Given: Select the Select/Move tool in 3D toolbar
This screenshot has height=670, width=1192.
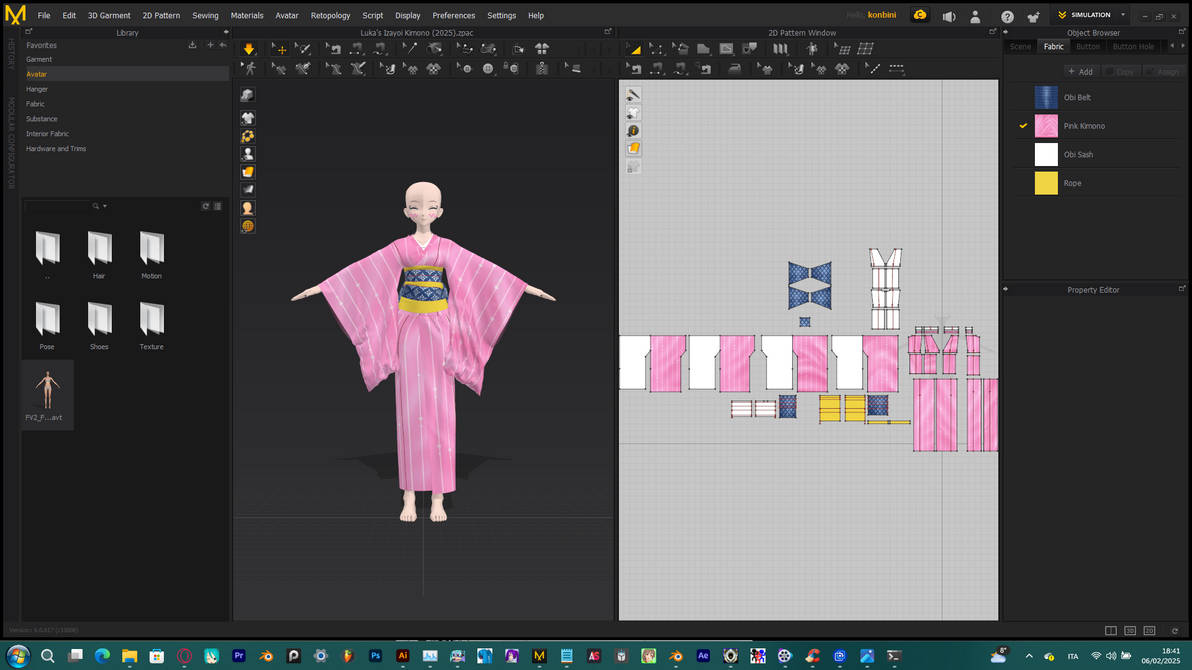Looking at the screenshot, I should coord(279,49).
